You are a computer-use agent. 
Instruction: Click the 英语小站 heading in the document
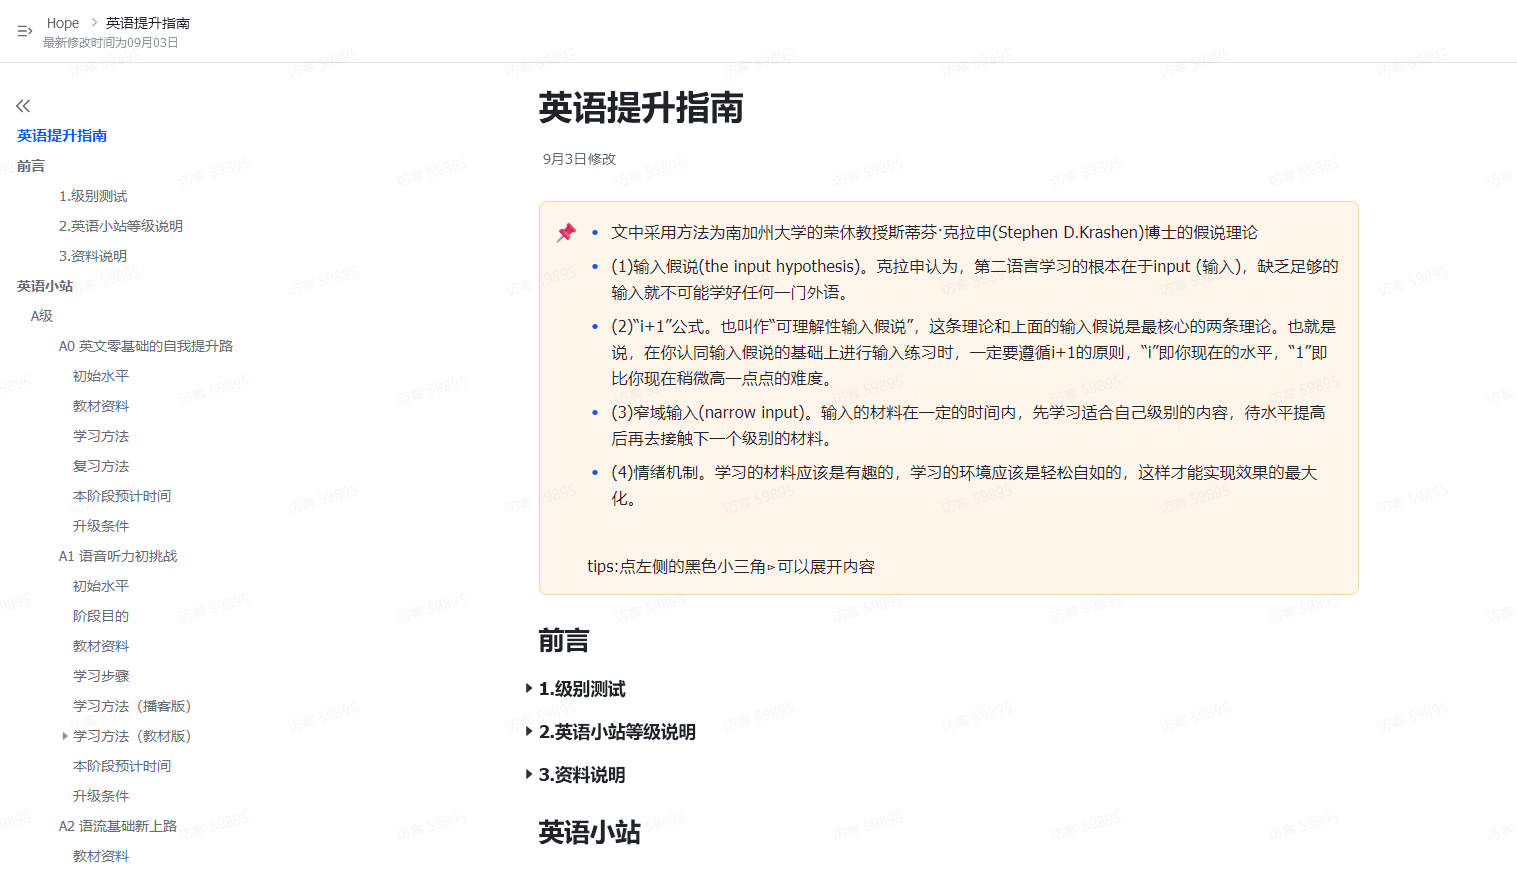(589, 833)
